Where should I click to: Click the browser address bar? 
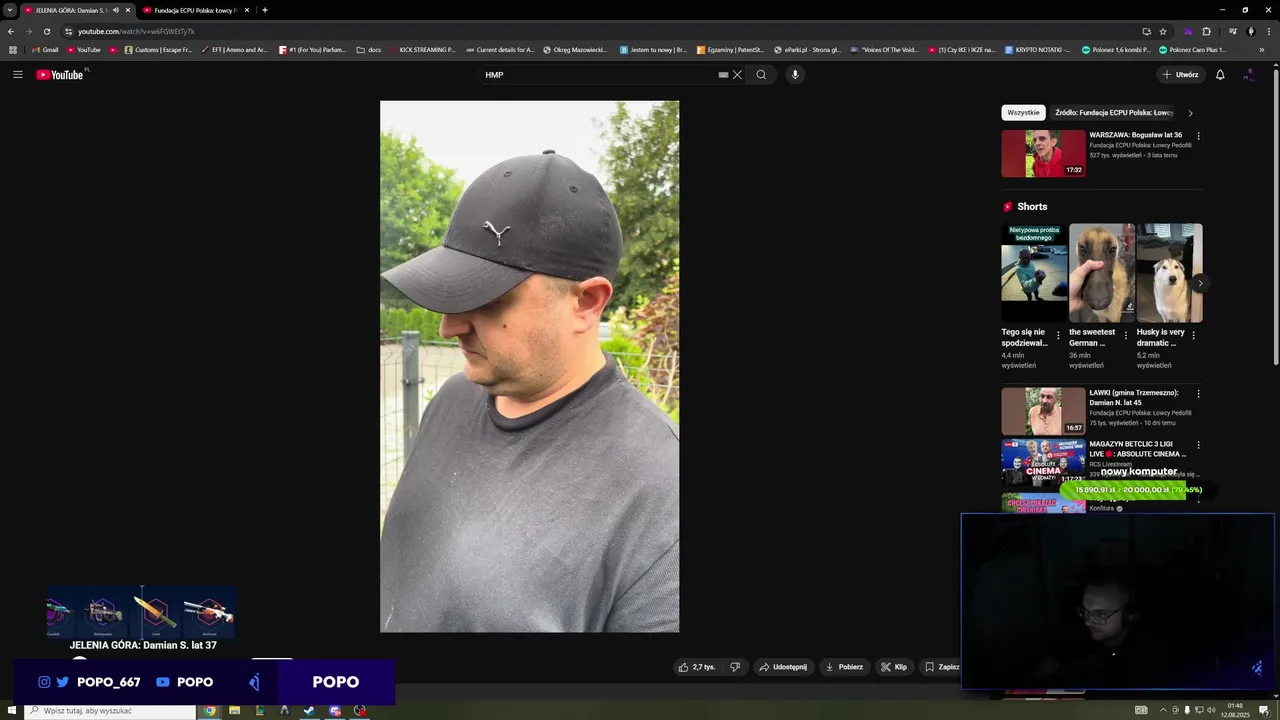[x=600, y=31]
